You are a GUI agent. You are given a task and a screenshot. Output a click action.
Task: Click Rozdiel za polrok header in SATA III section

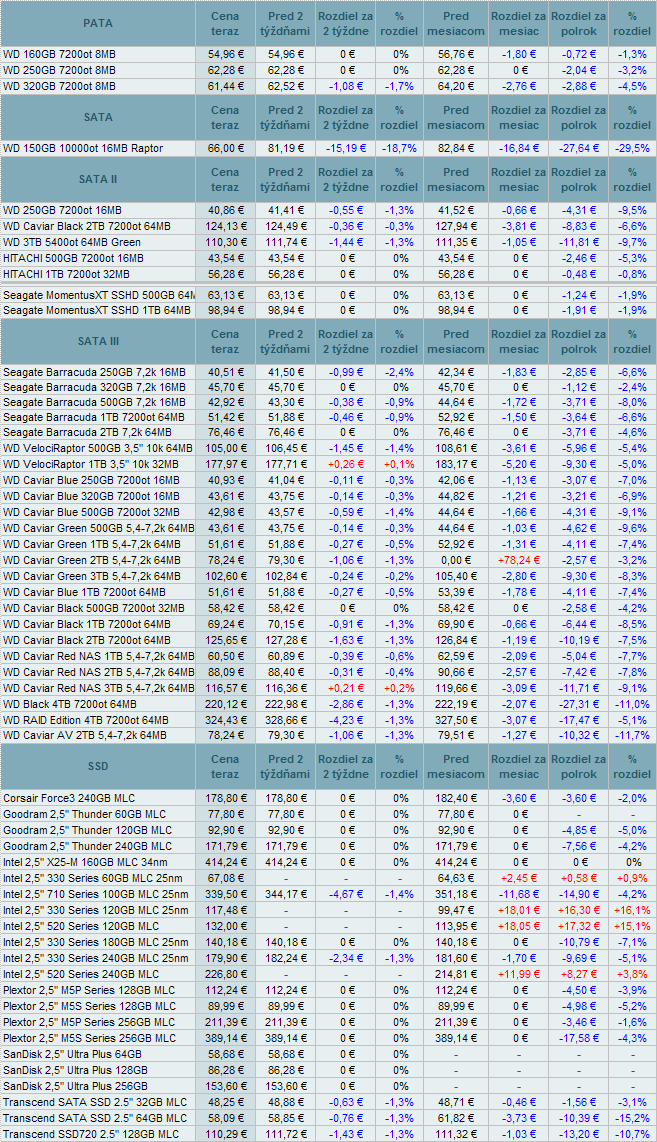(578, 341)
